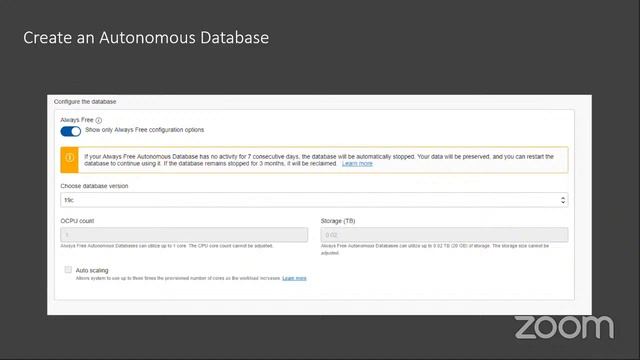Toggle the Always Free configuration switch
This screenshot has height=360, width=640.
pyautogui.click(x=71, y=131)
